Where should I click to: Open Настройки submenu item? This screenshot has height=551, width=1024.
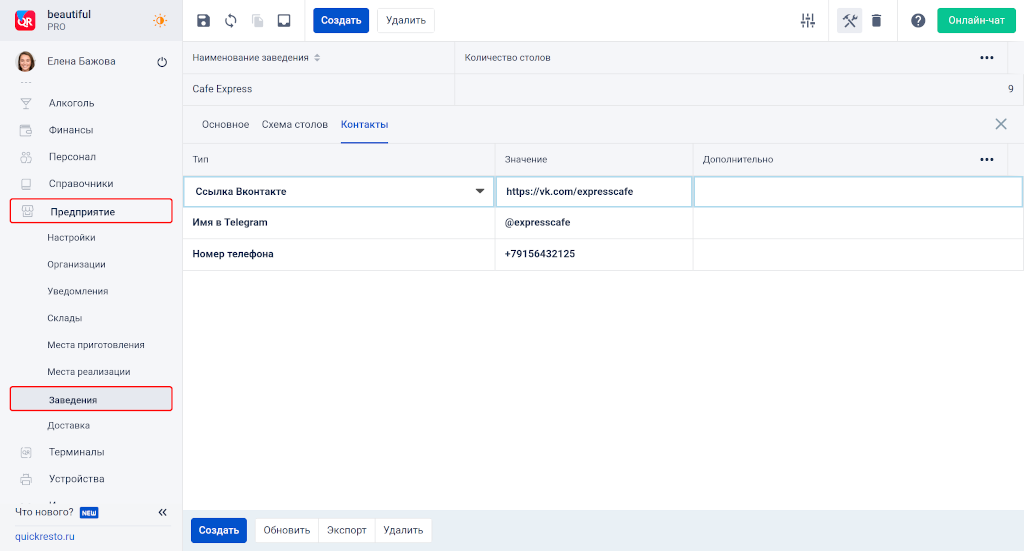tap(71, 238)
